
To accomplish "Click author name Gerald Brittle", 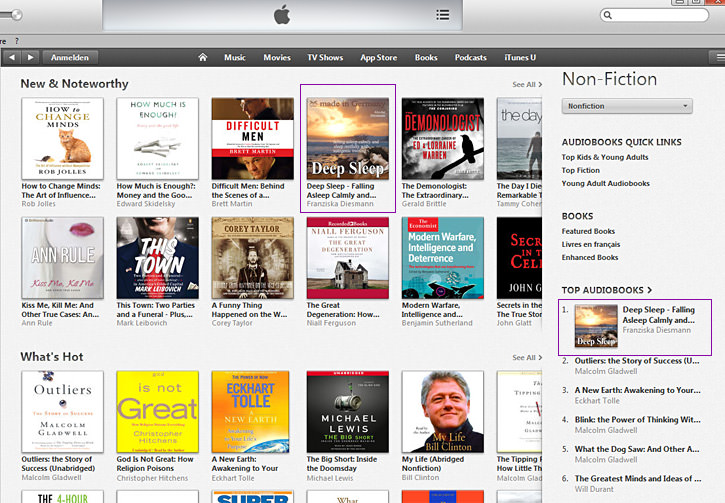I will tap(424, 204).
